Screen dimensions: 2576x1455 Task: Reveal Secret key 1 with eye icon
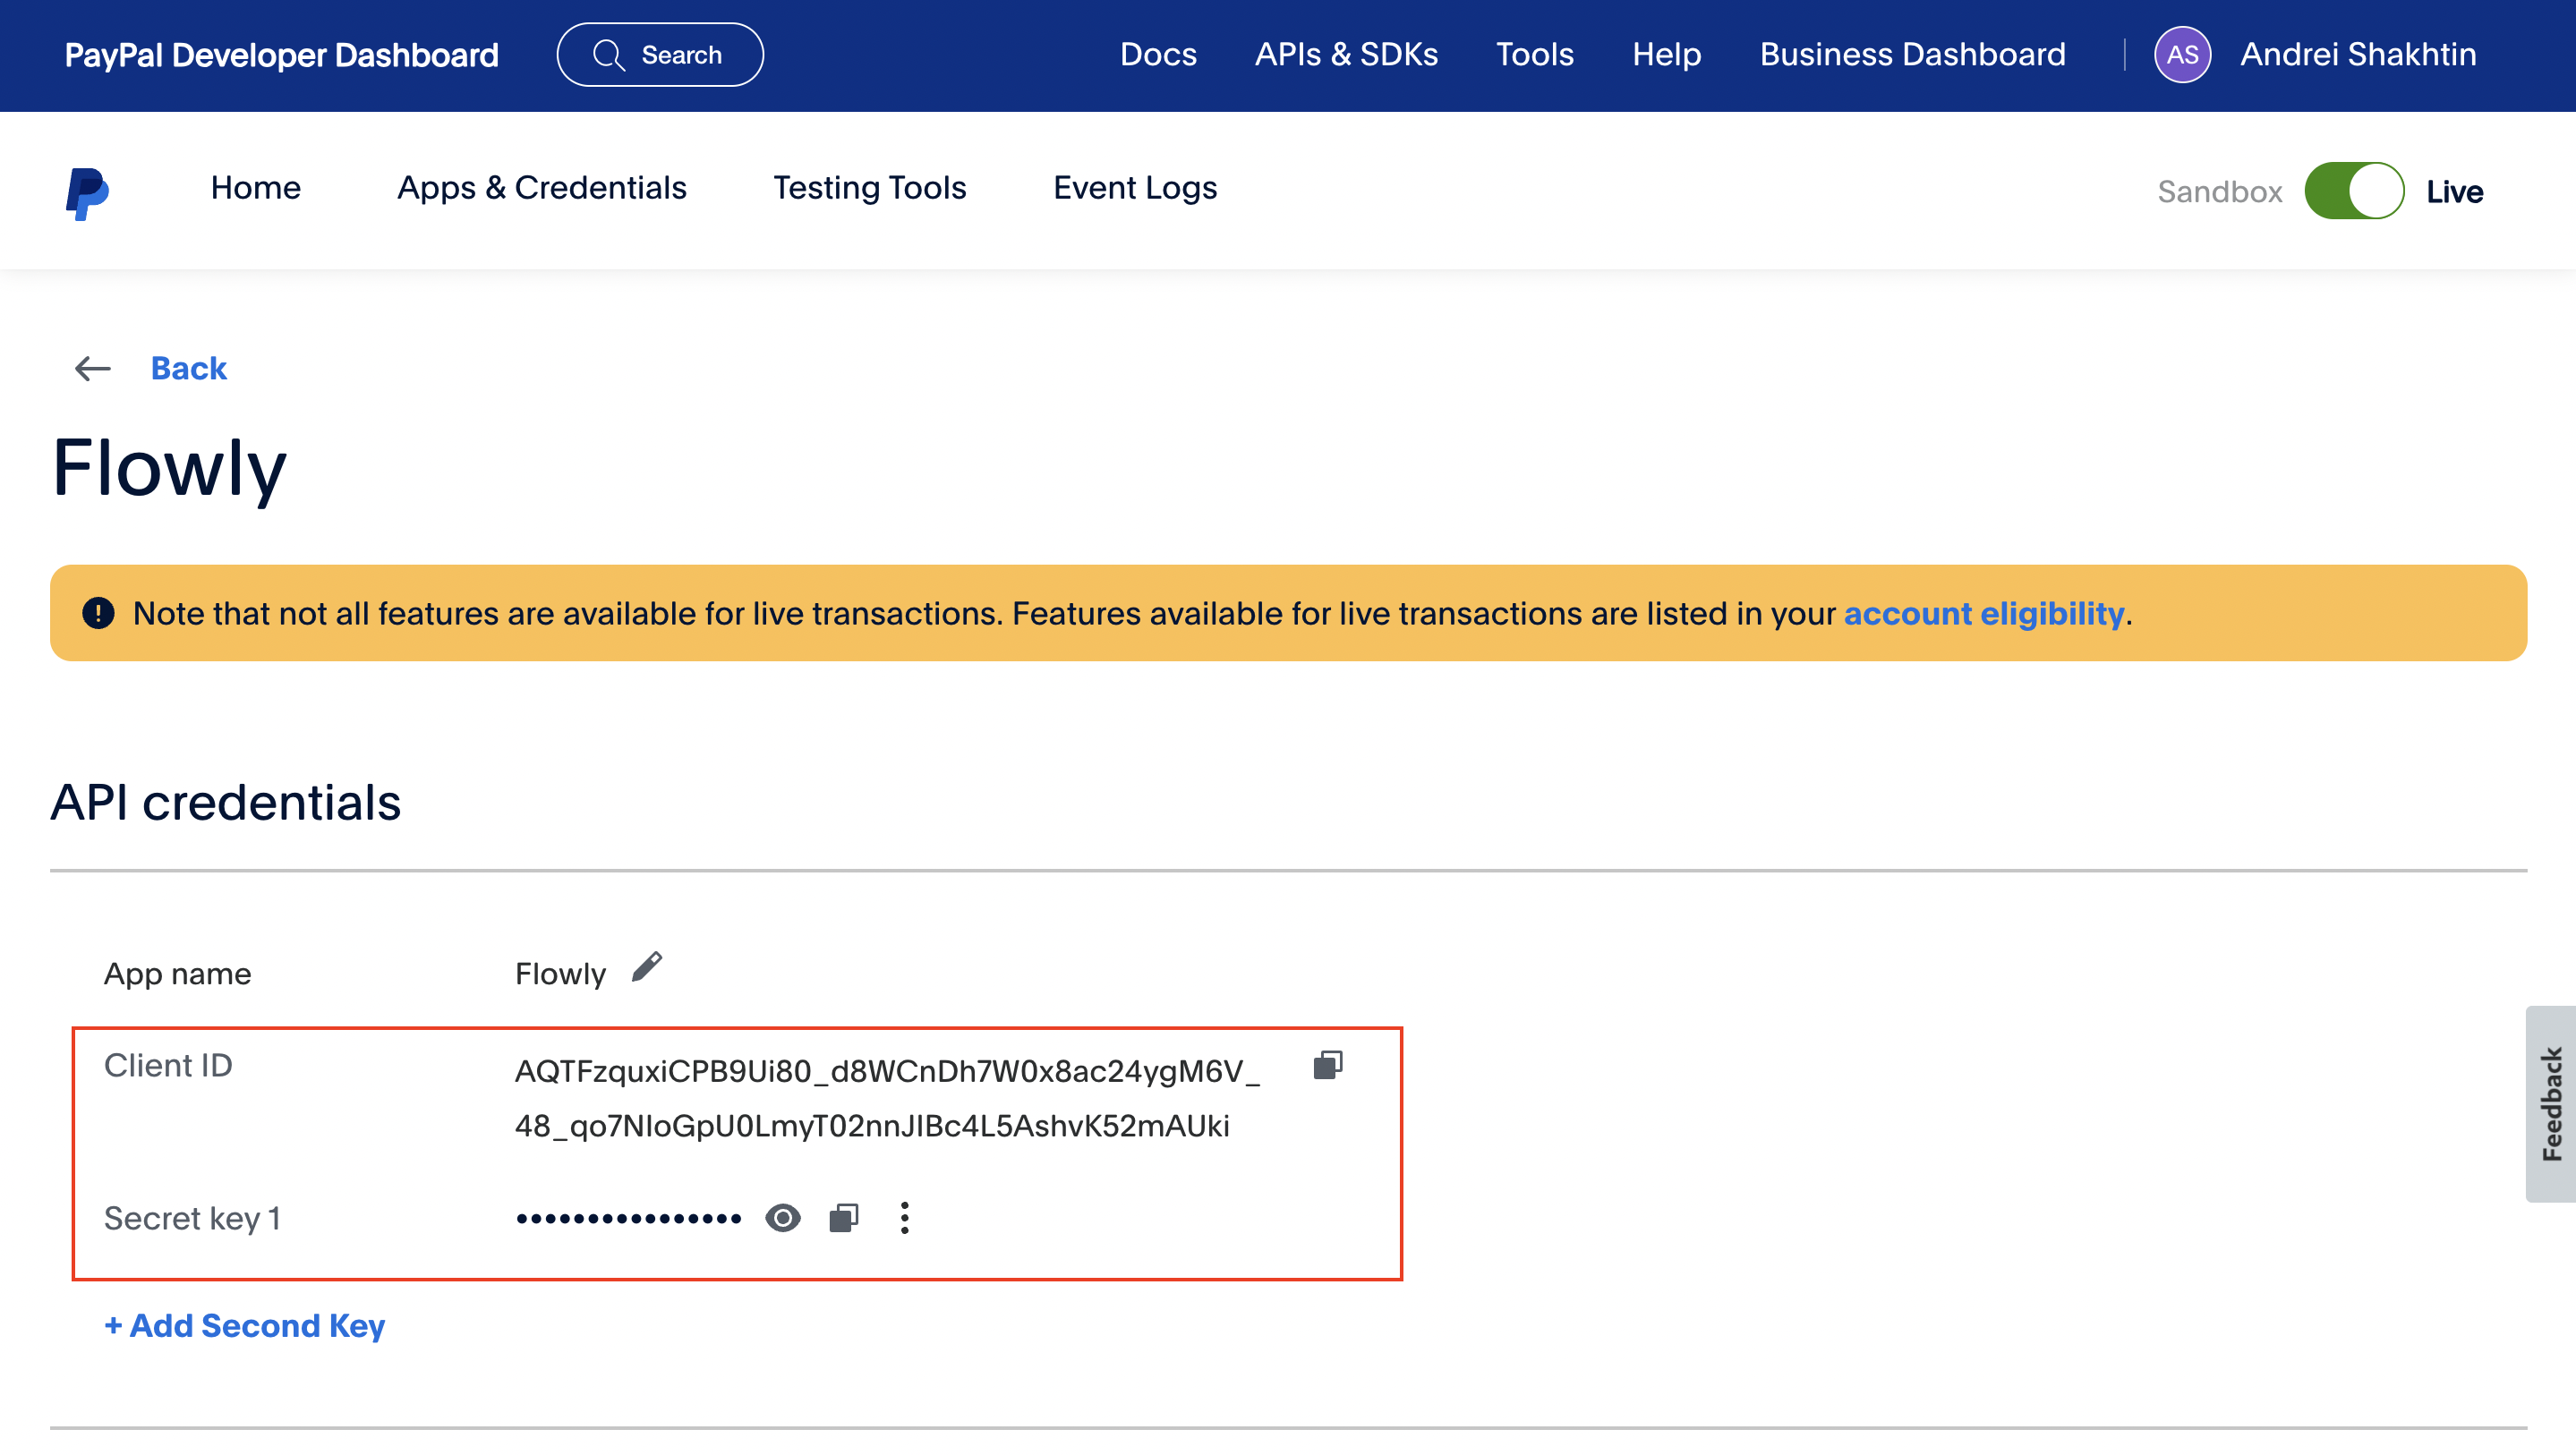tap(782, 1217)
